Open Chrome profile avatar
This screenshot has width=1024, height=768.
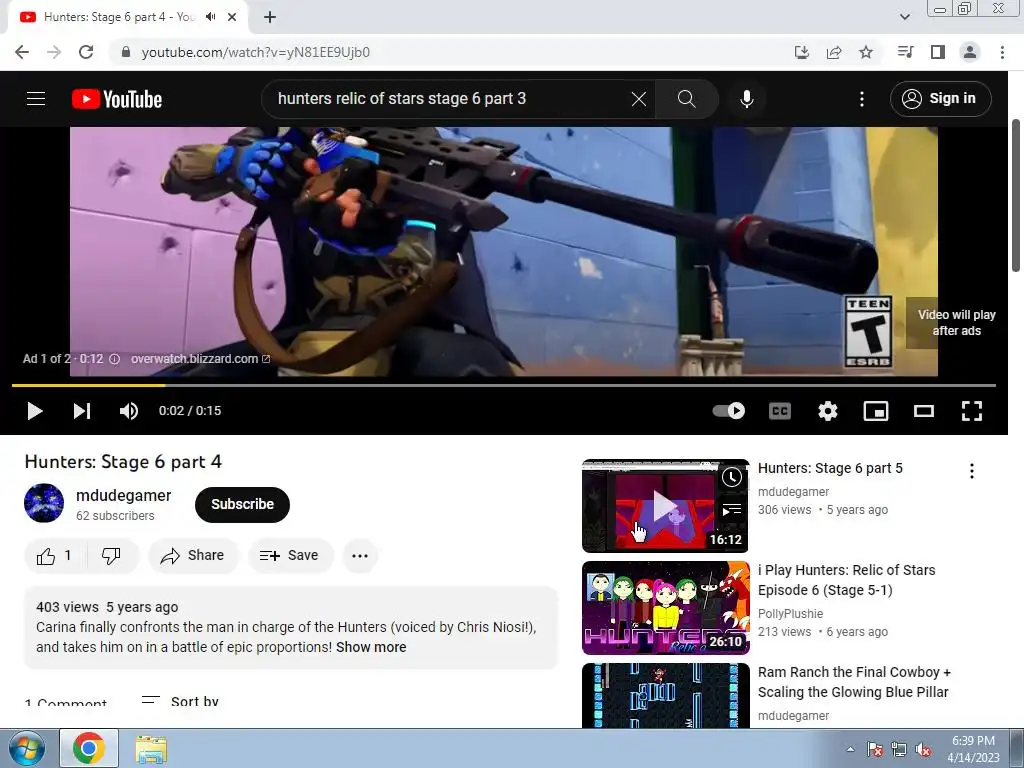click(970, 52)
